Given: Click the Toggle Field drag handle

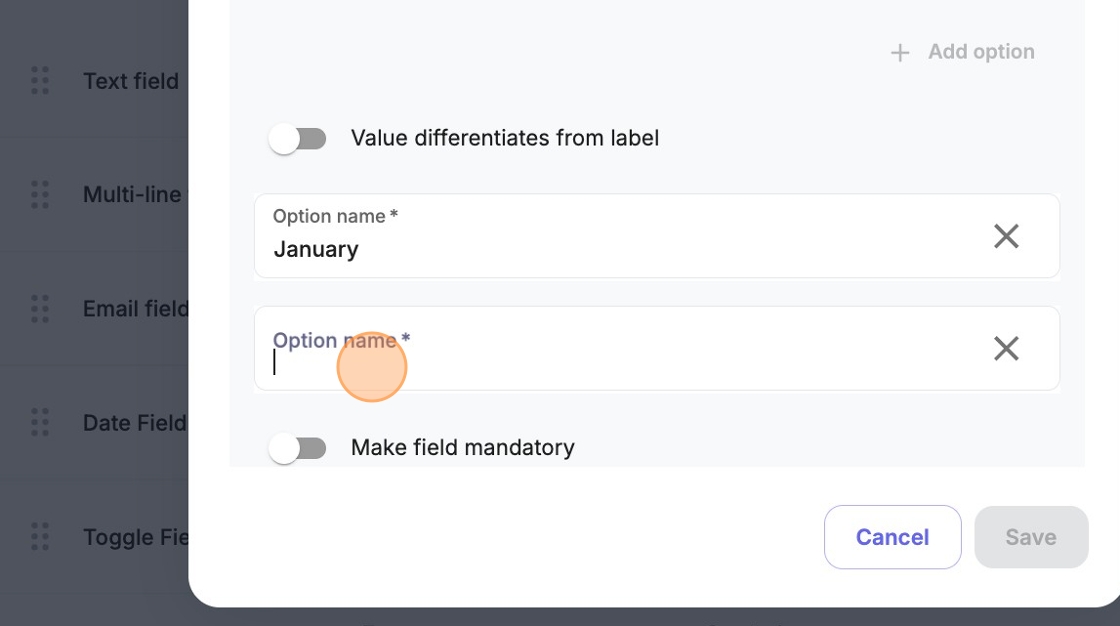Looking at the screenshot, I should pos(40,537).
